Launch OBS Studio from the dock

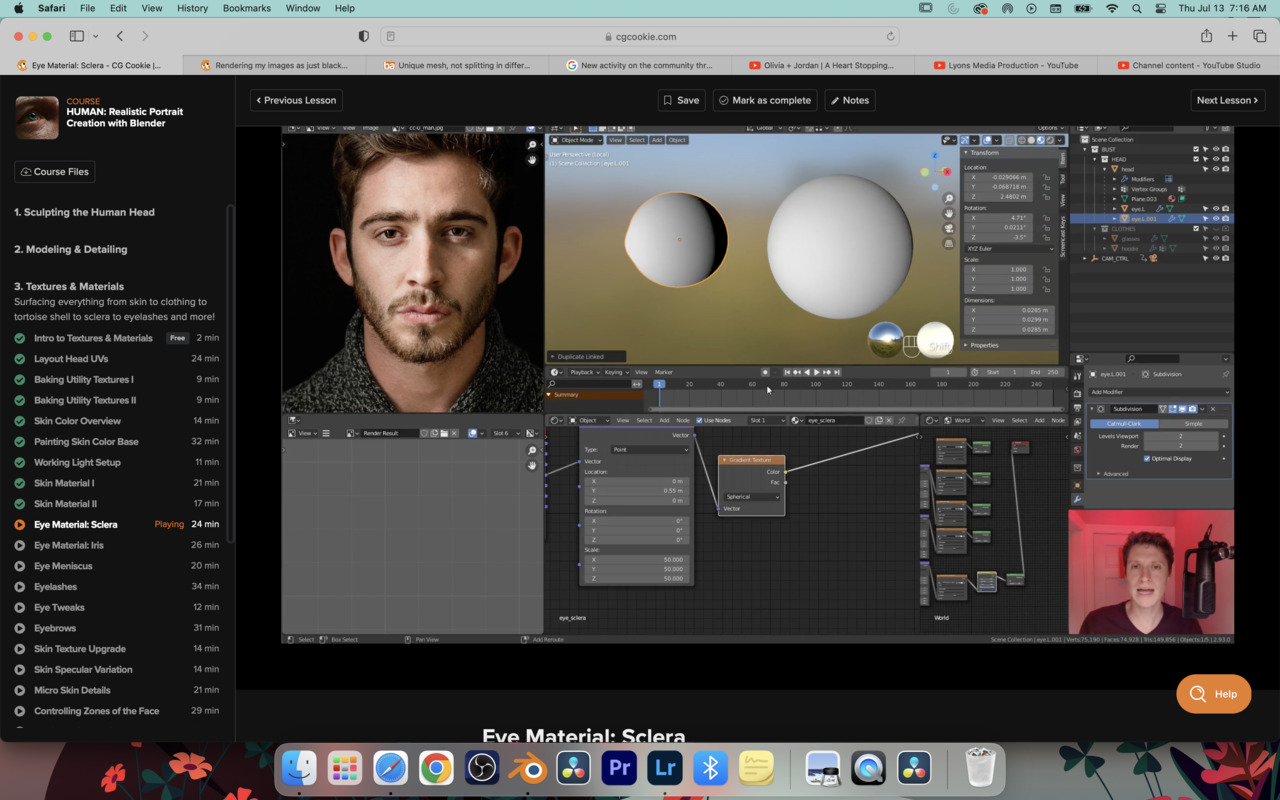click(482, 768)
